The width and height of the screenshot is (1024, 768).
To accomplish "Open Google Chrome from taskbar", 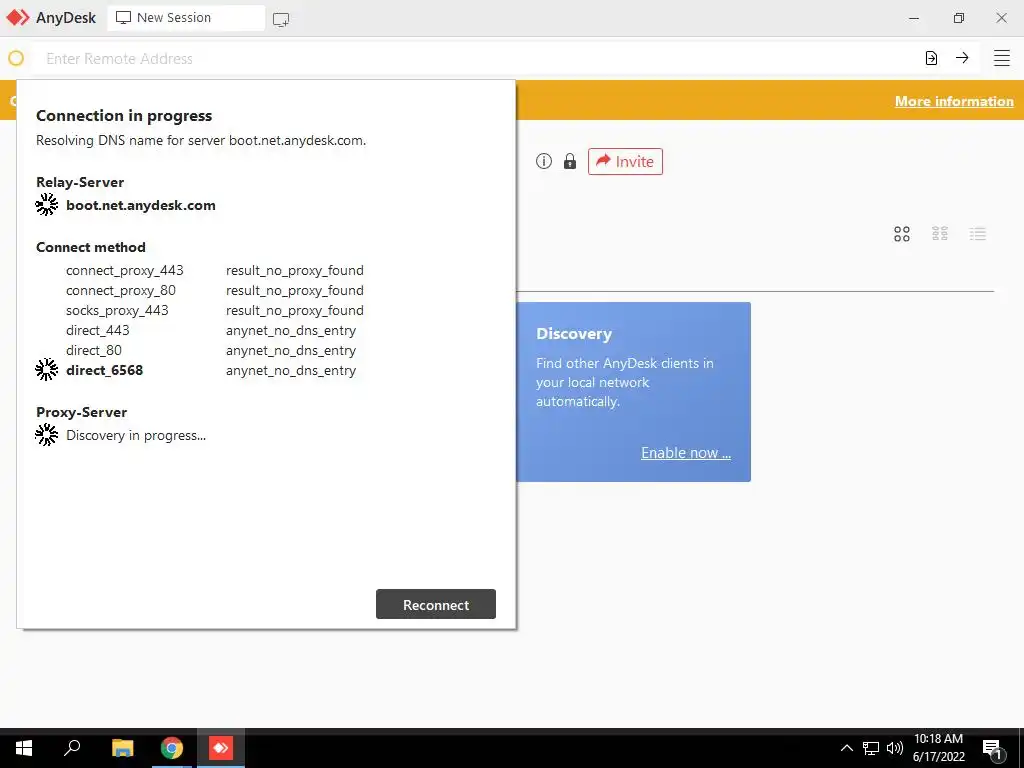I will click(172, 748).
